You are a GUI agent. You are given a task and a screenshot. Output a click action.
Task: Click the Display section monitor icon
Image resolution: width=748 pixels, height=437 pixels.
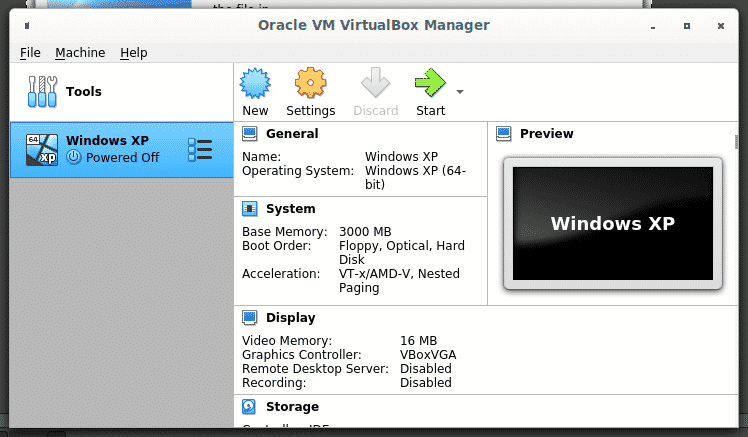coord(250,318)
